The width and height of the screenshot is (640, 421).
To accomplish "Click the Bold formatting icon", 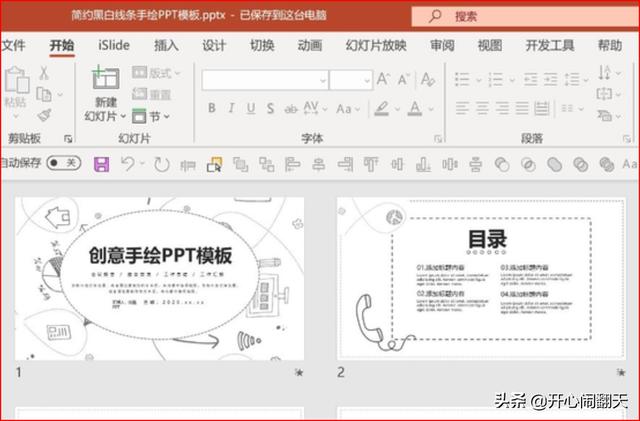I will (x=212, y=108).
